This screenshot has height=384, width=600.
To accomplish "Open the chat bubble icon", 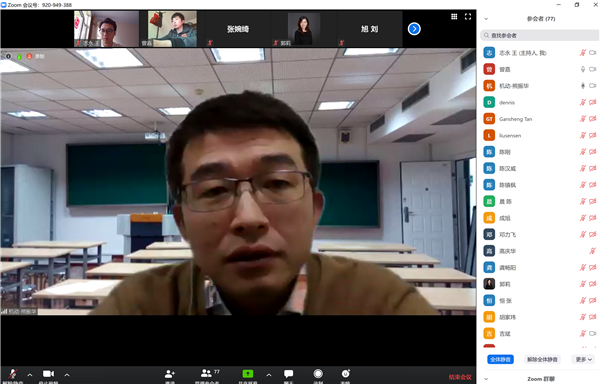I will 289,374.
